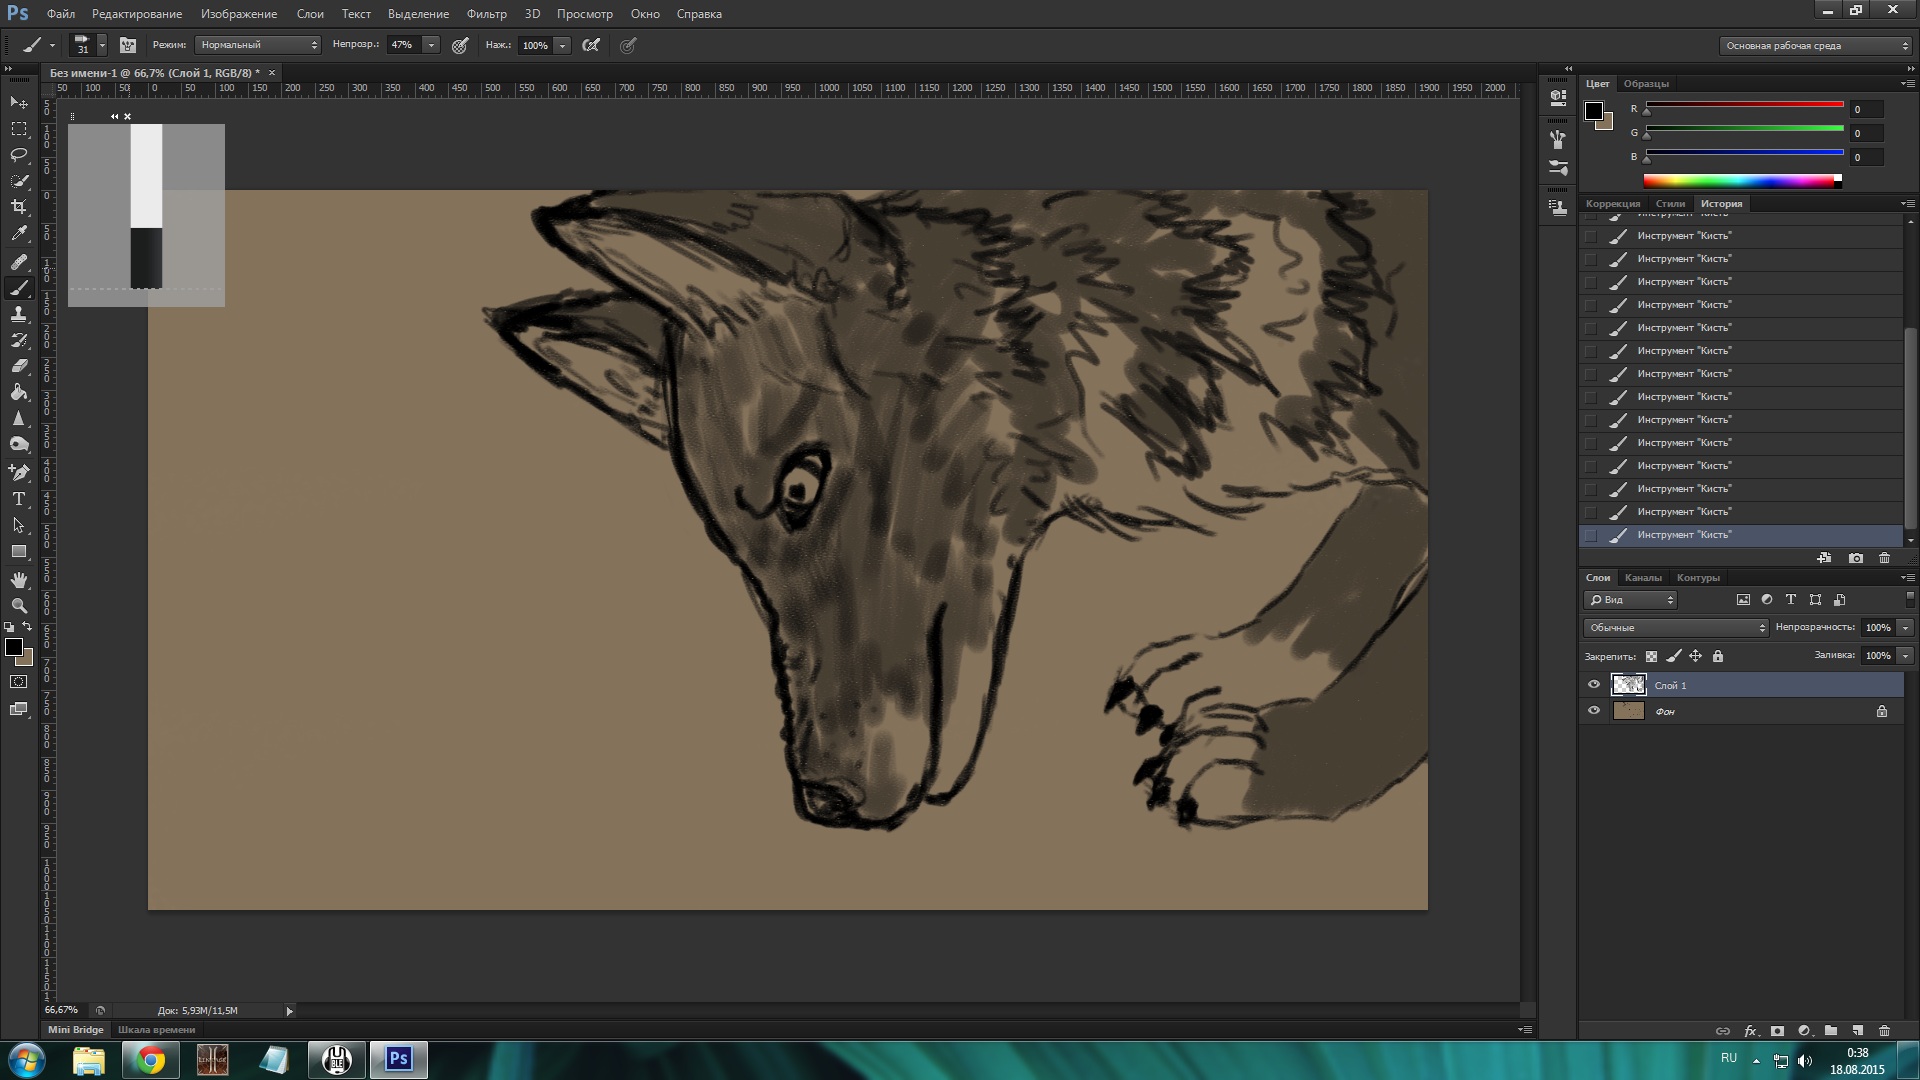Open the tool preset picker arrow
This screenshot has width=1920, height=1080.
pos(52,45)
